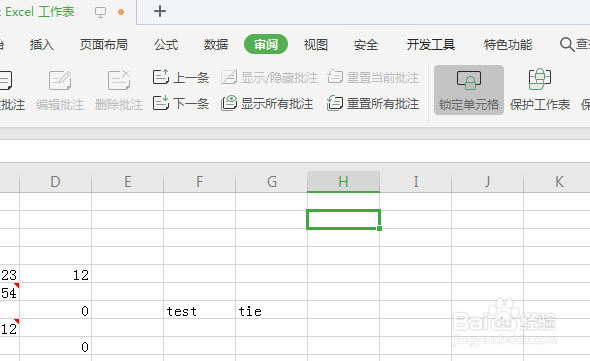The width and height of the screenshot is (590, 361).
Task: Switch to the Formulas (公式) tab
Action: [x=166, y=44]
